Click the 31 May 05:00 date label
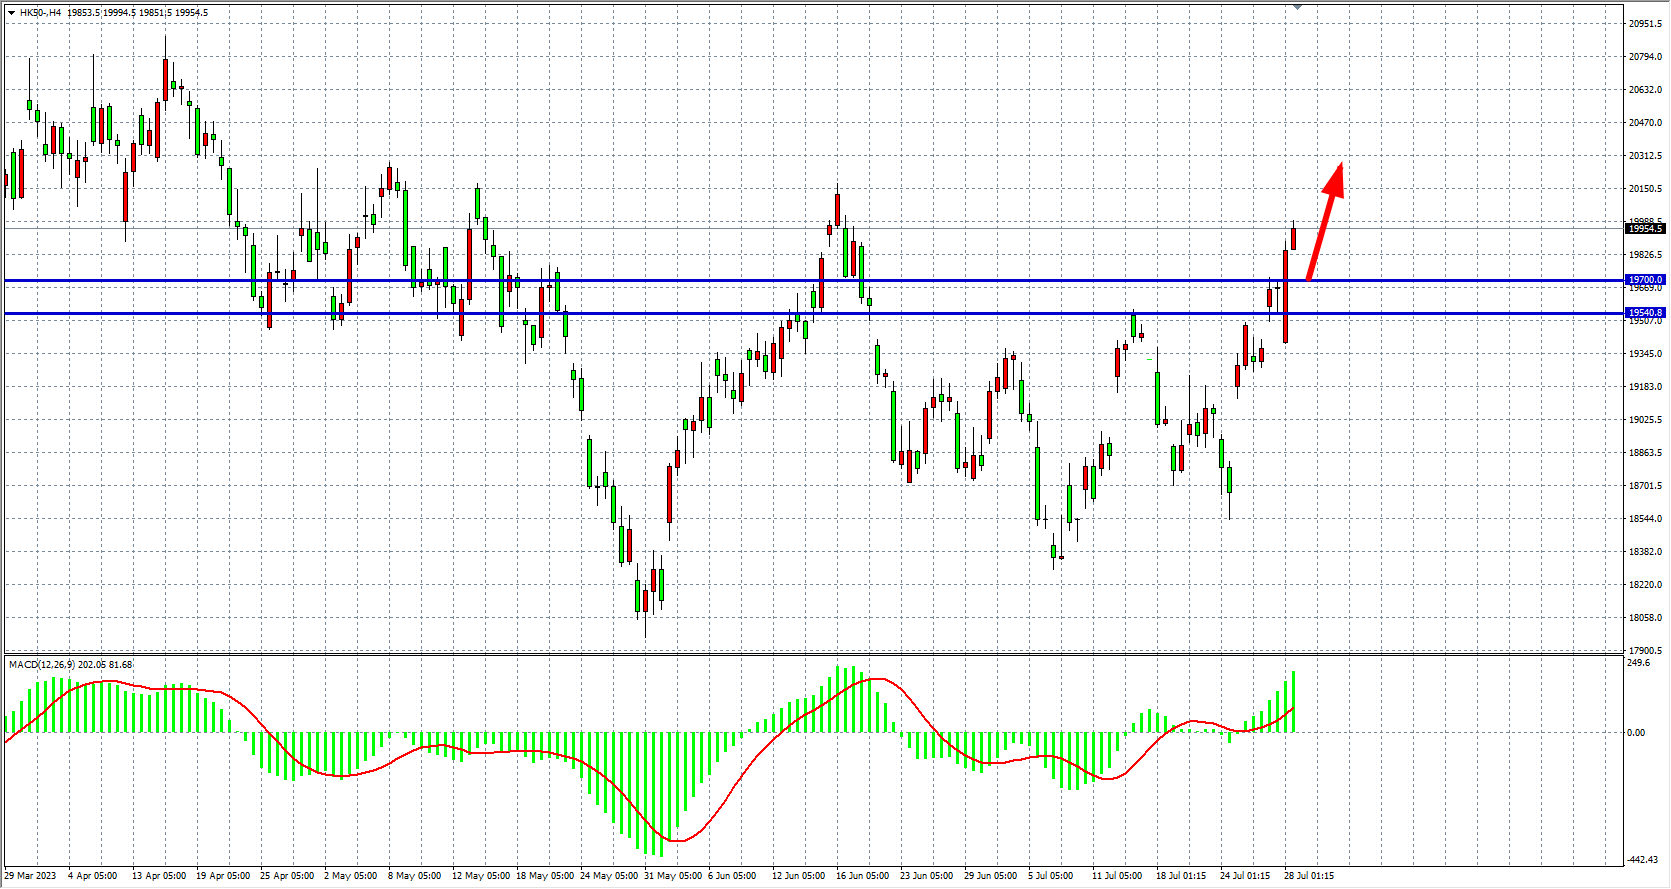This screenshot has width=1671, height=889. tap(672, 876)
